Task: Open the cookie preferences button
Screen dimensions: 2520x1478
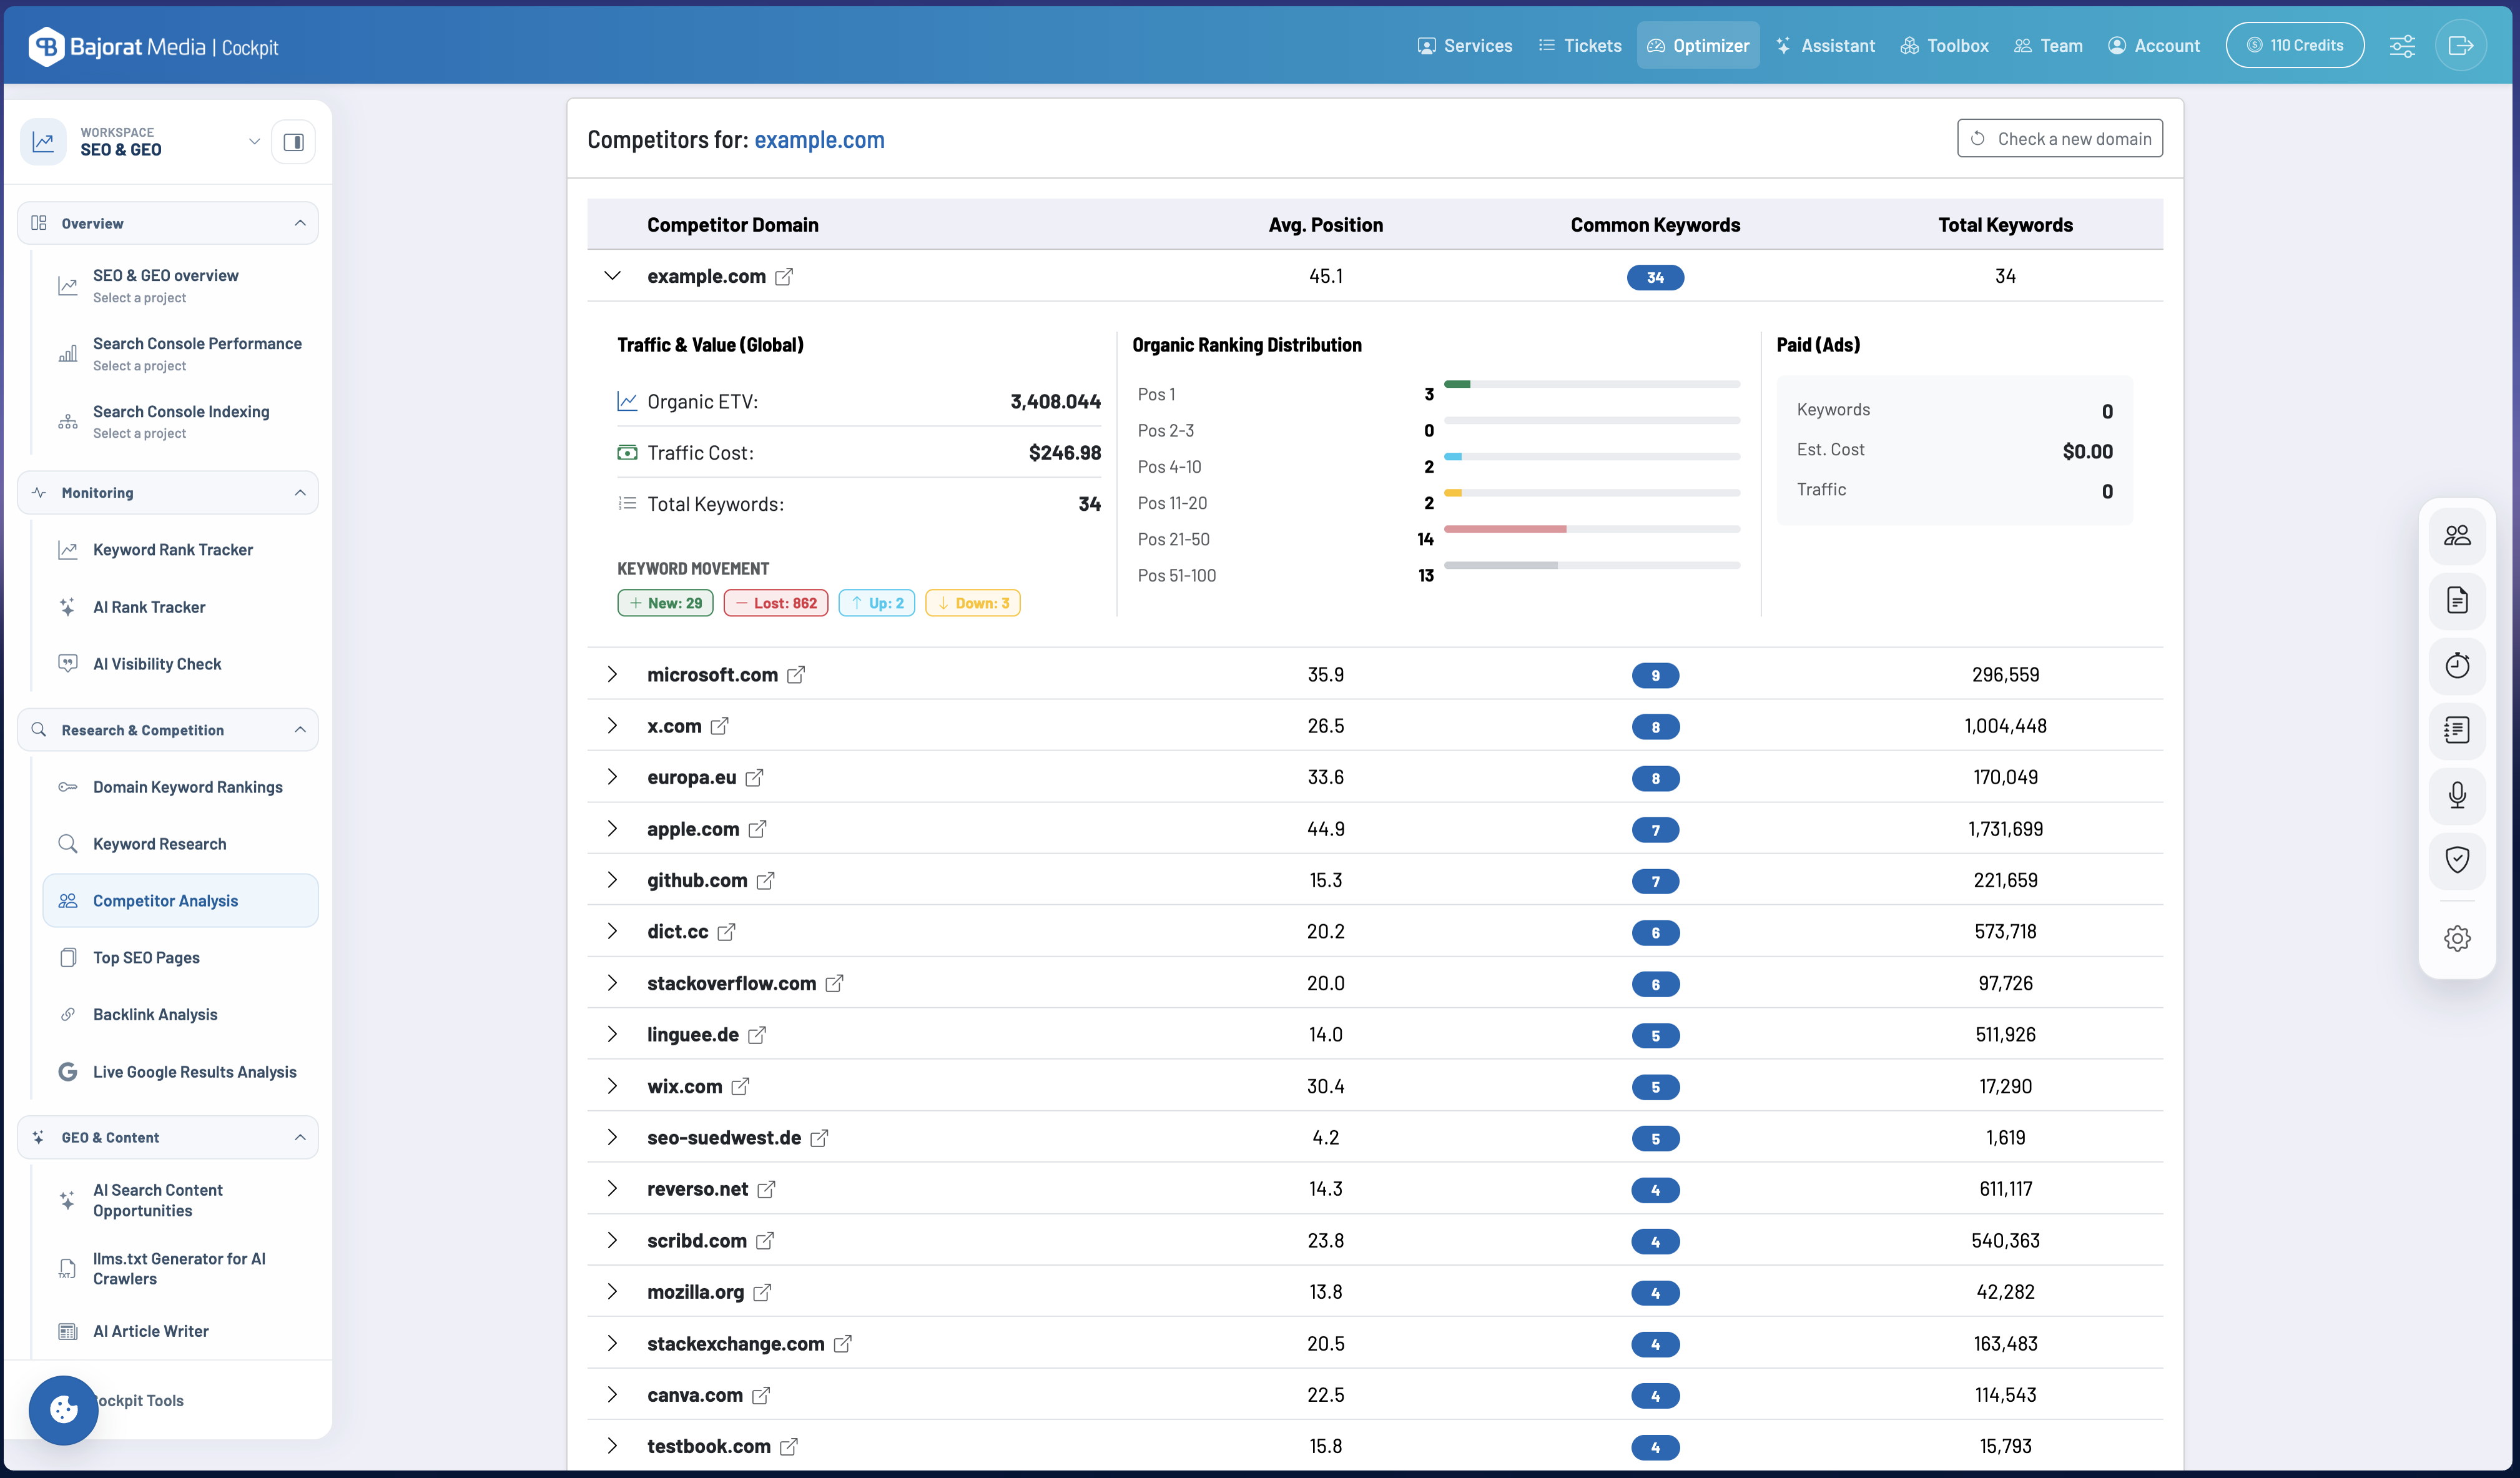Action: (63, 1410)
